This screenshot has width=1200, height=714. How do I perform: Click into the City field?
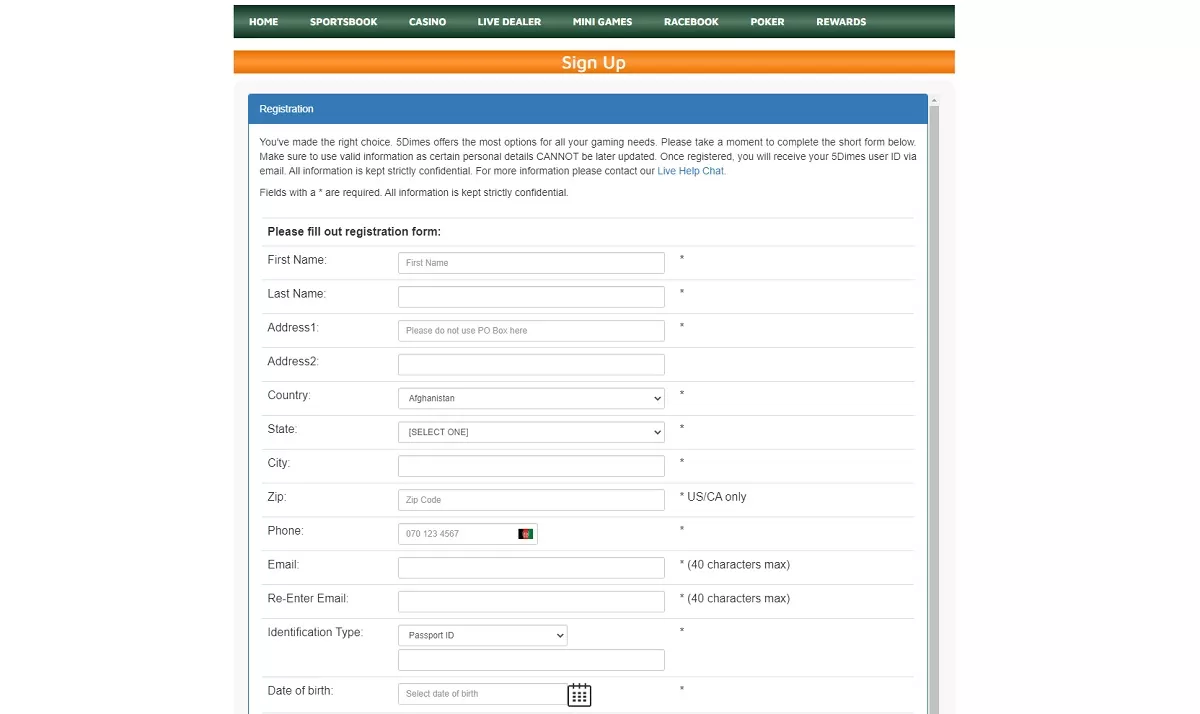click(531, 466)
